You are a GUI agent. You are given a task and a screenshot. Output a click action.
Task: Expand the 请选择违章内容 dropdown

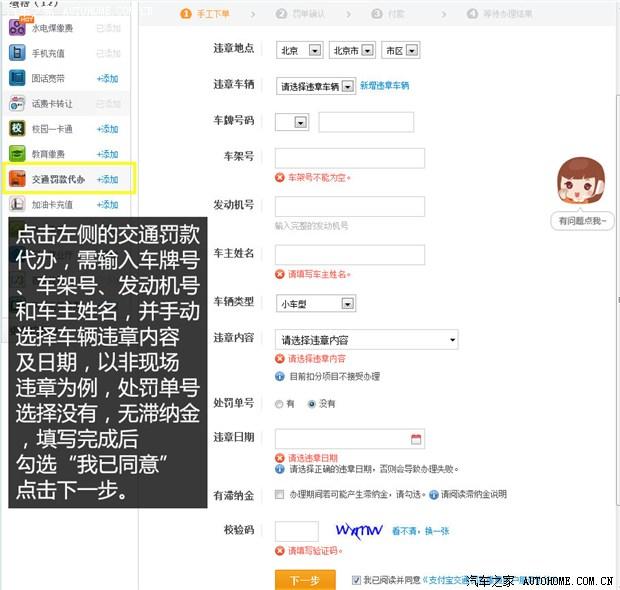[366, 340]
